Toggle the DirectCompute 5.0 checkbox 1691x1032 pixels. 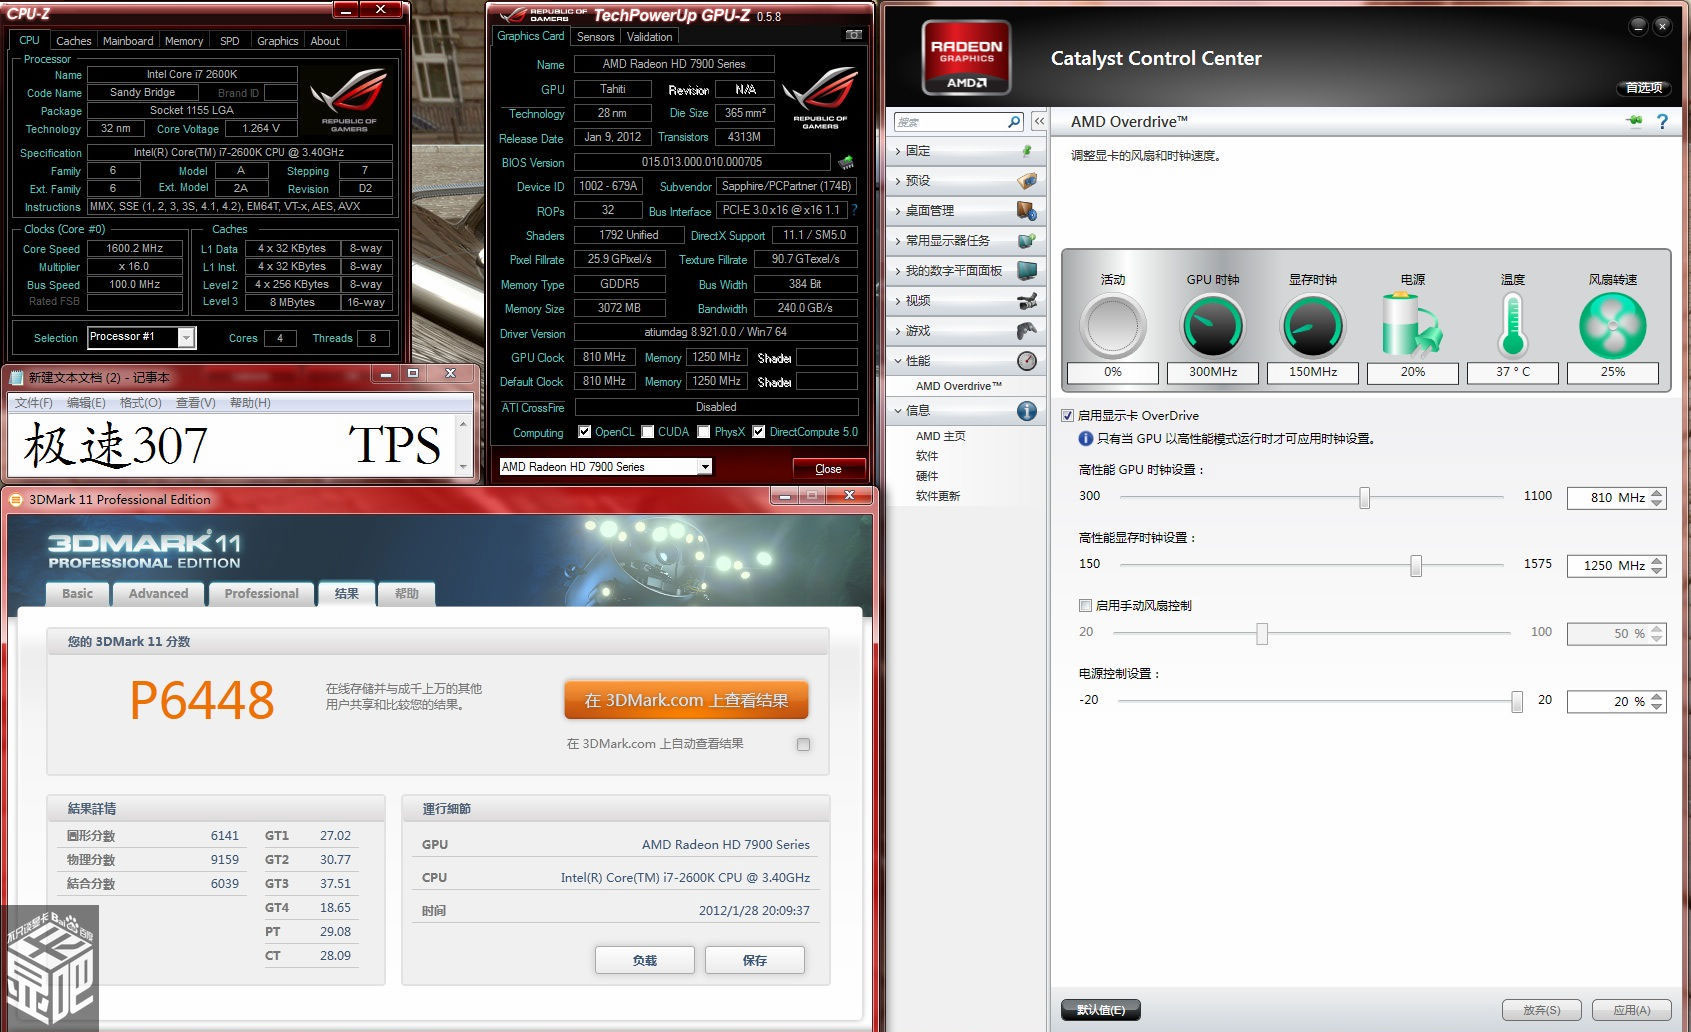point(759,432)
